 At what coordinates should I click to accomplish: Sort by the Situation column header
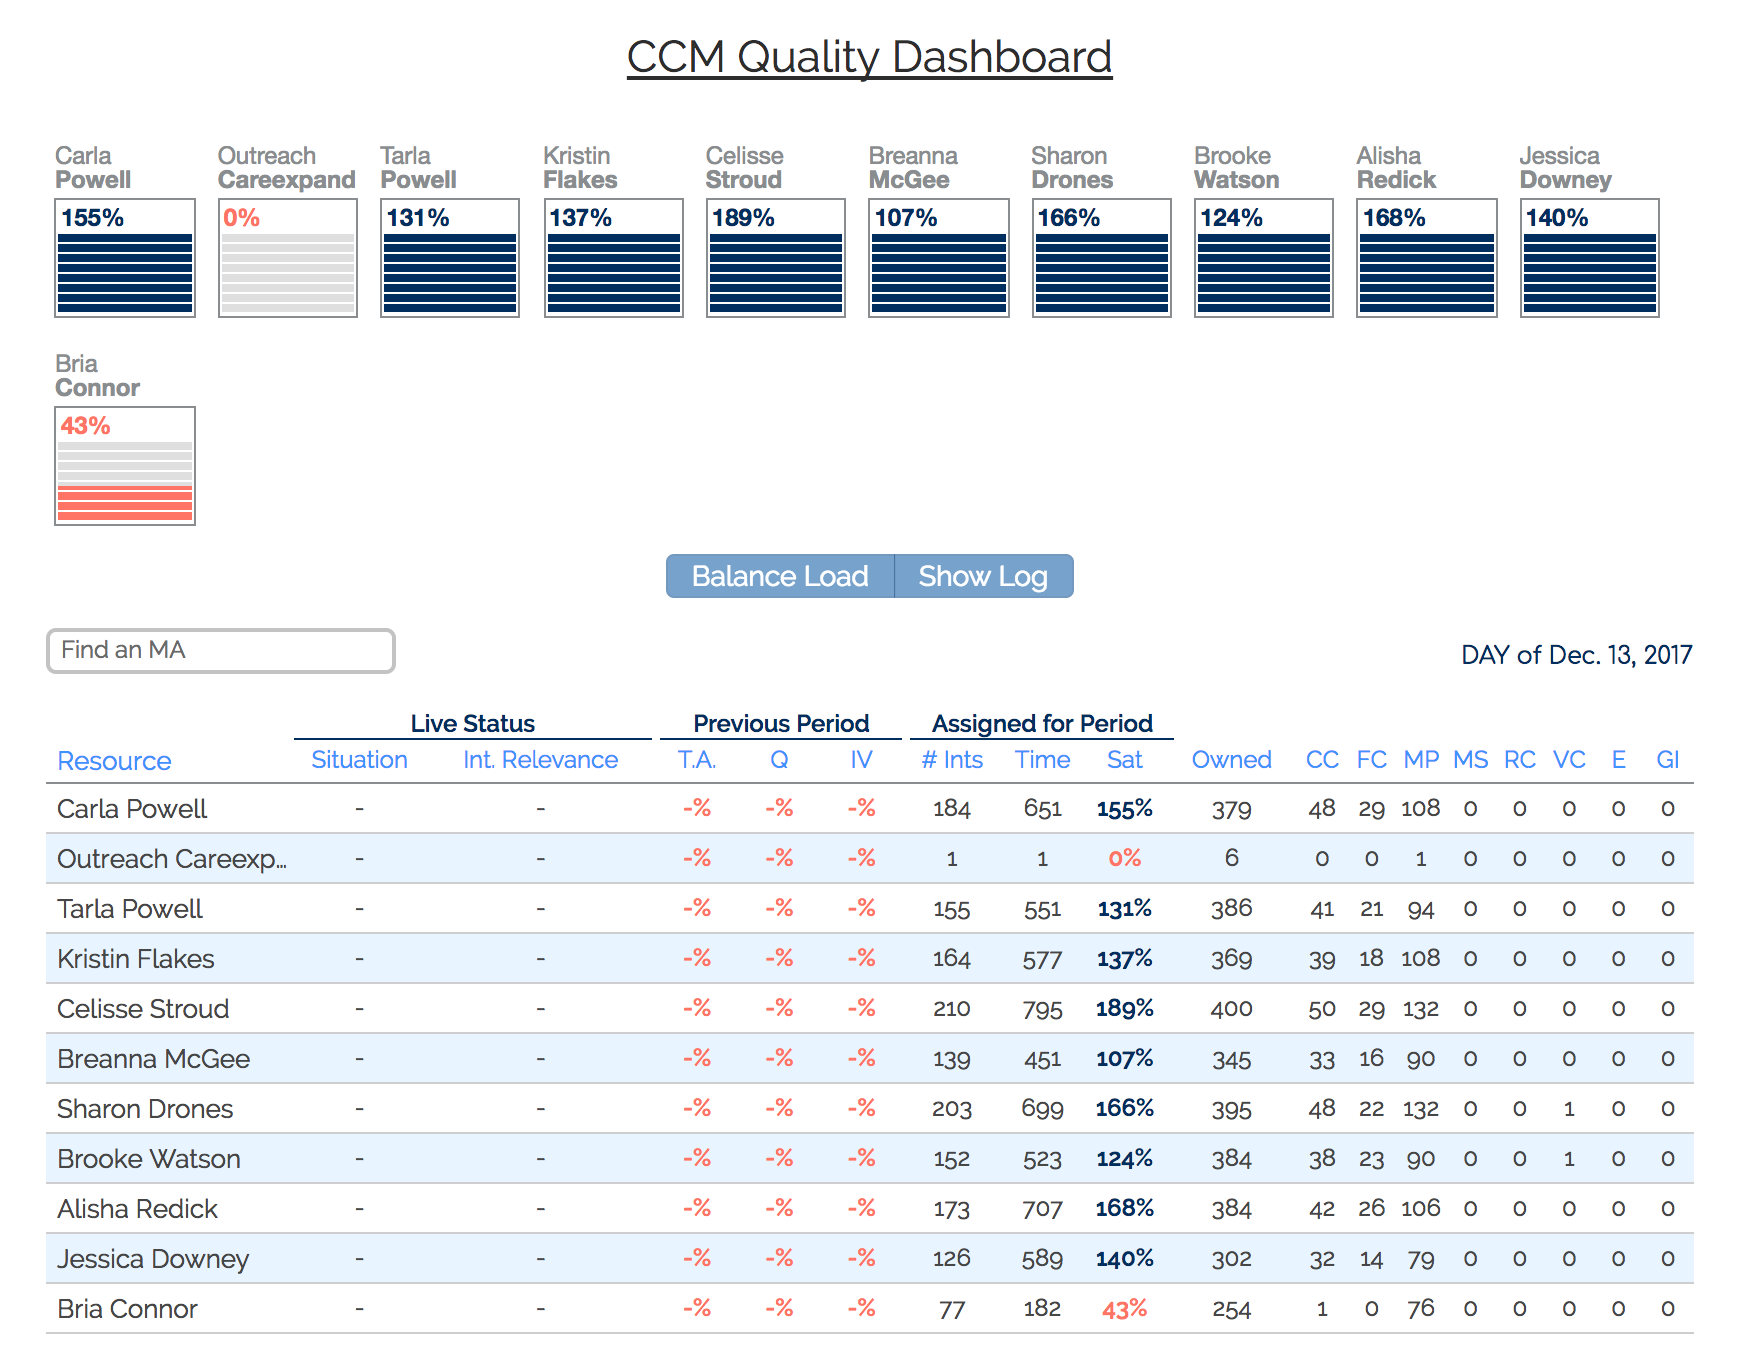click(359, 760)
